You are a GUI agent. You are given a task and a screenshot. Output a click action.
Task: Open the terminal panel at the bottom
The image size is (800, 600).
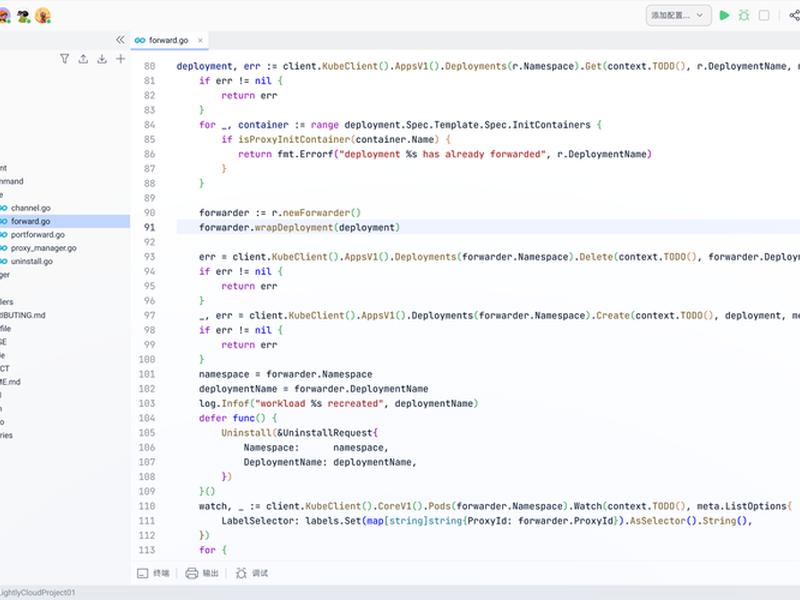click(x=153, y=573)
